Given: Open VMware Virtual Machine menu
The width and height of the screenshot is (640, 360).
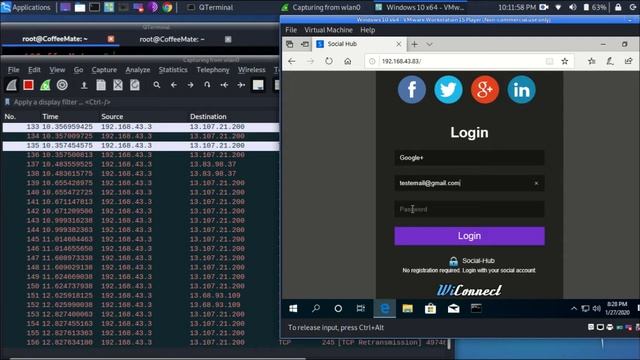Looking at the screenshot, I should coord(328,30).
